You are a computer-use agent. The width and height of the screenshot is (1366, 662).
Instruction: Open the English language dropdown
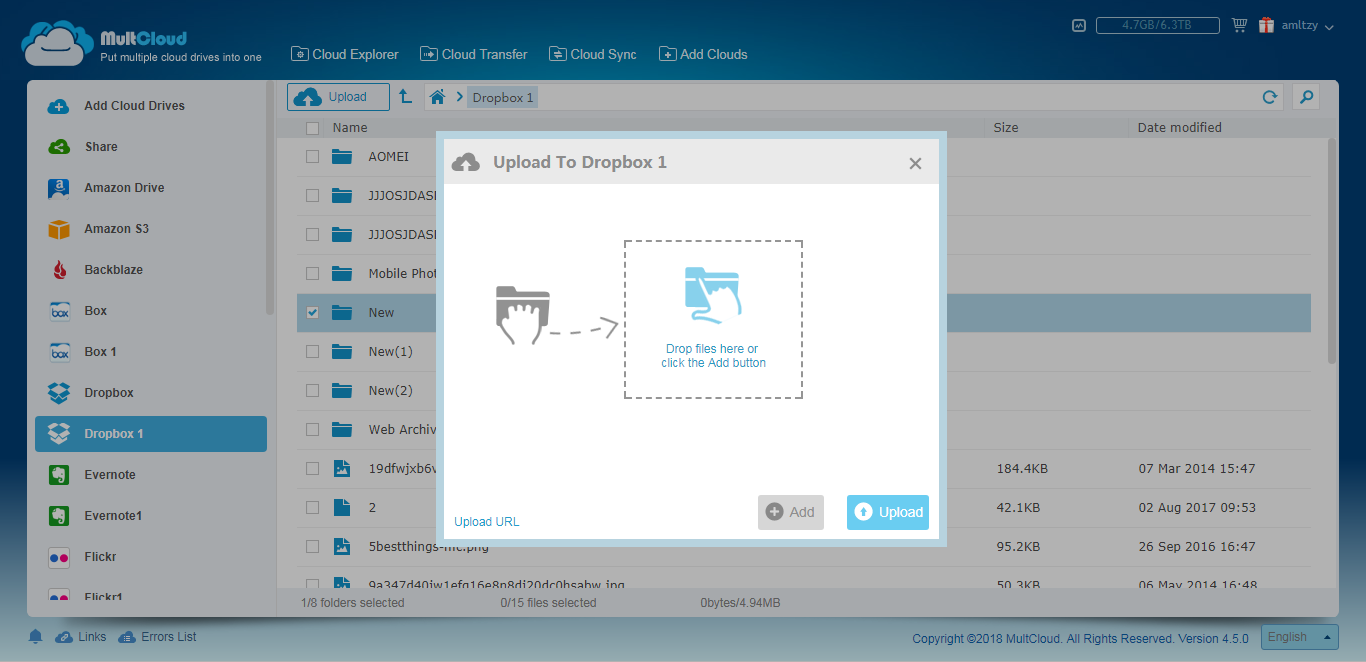[x=1299, y=637]
